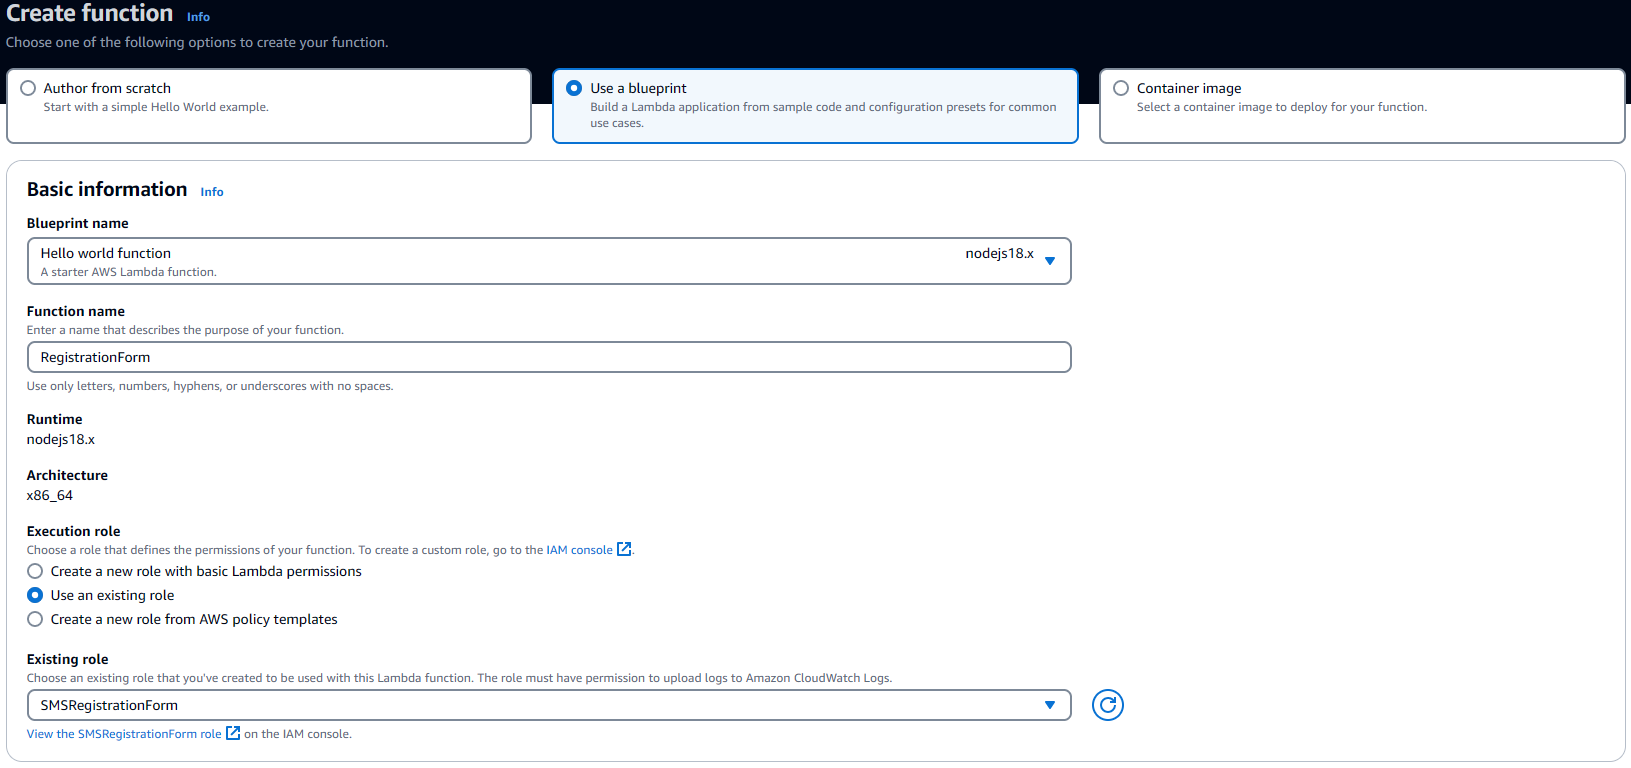This screenshot has width=1631, height=768.
Task: Click the refresh existing roles icon
Action: (x=1107, y=705)
